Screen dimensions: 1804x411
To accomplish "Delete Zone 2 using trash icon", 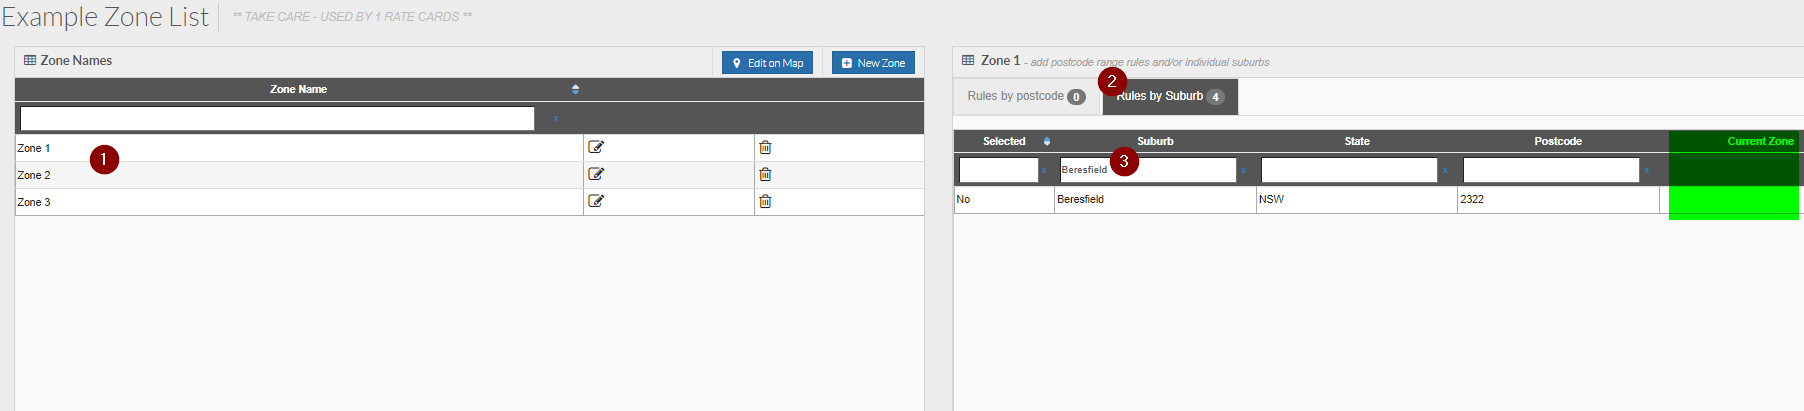I will tap(765, 174).
